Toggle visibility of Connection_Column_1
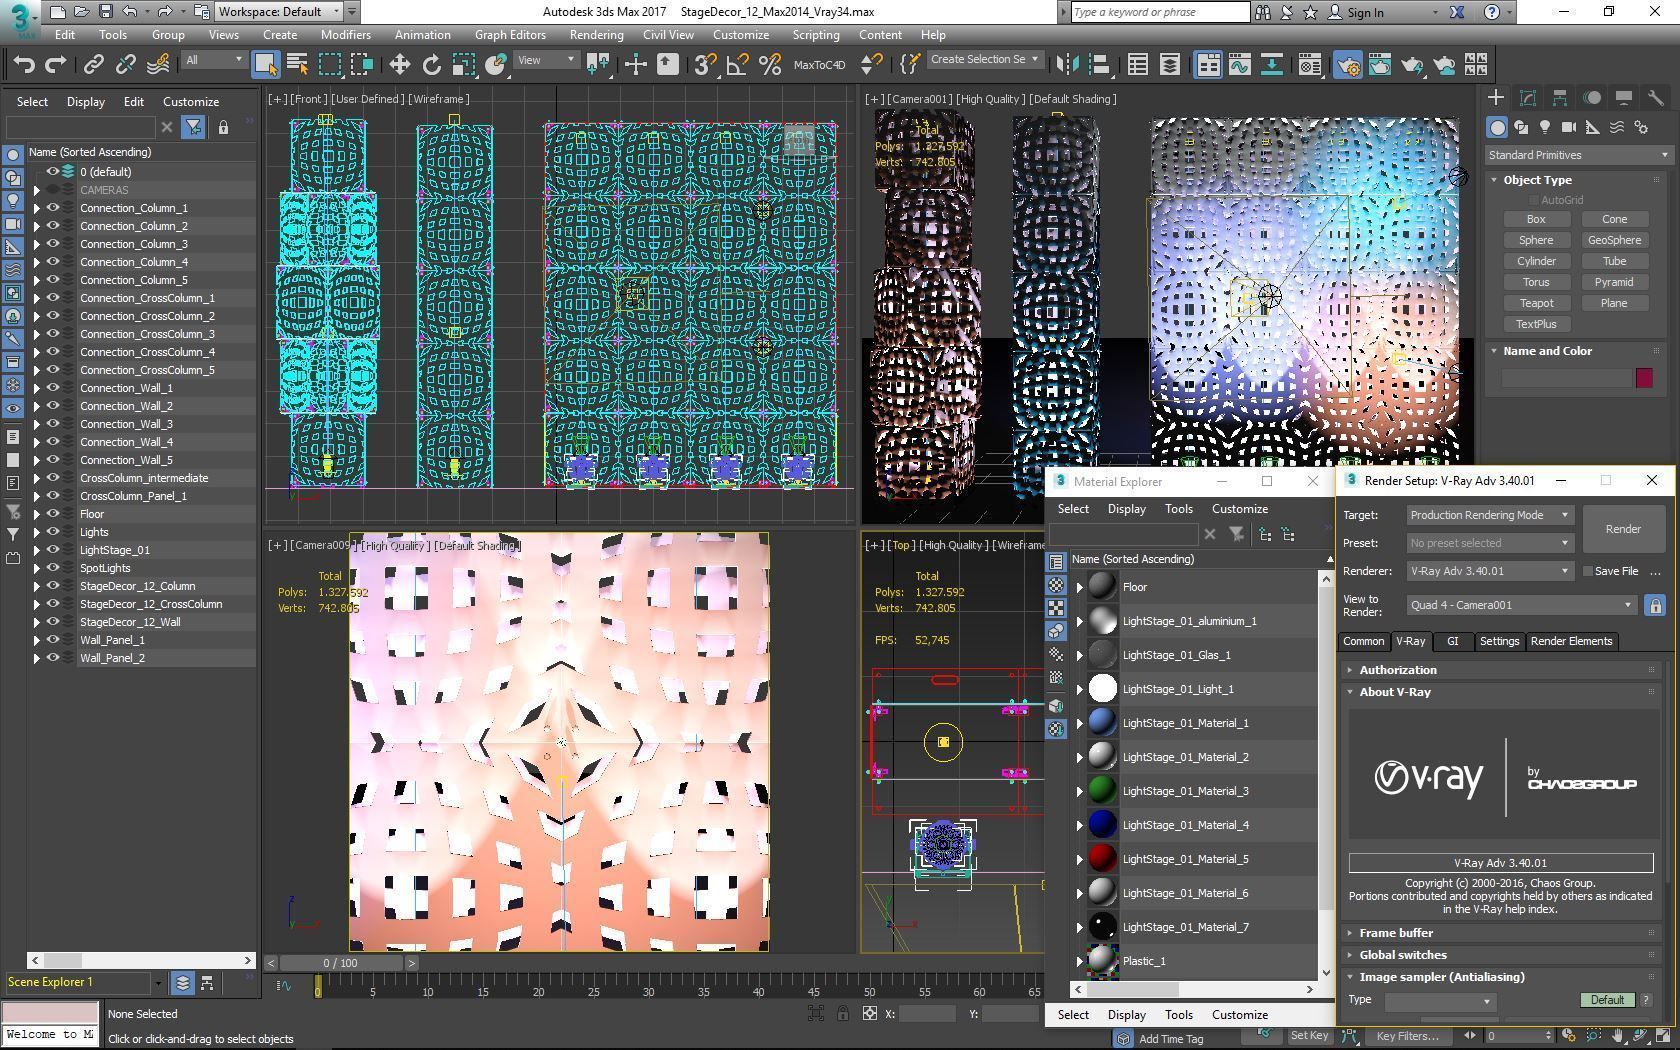Screen dimensions: 1680x1050 pyautogui.click(x=53, y=208)
